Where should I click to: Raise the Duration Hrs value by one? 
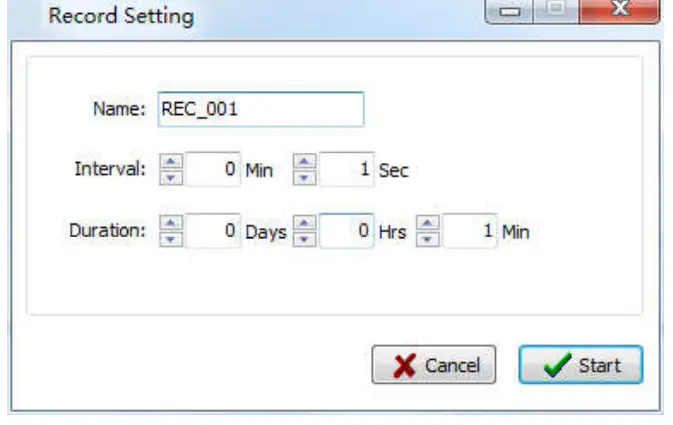[x=304, y=224]
